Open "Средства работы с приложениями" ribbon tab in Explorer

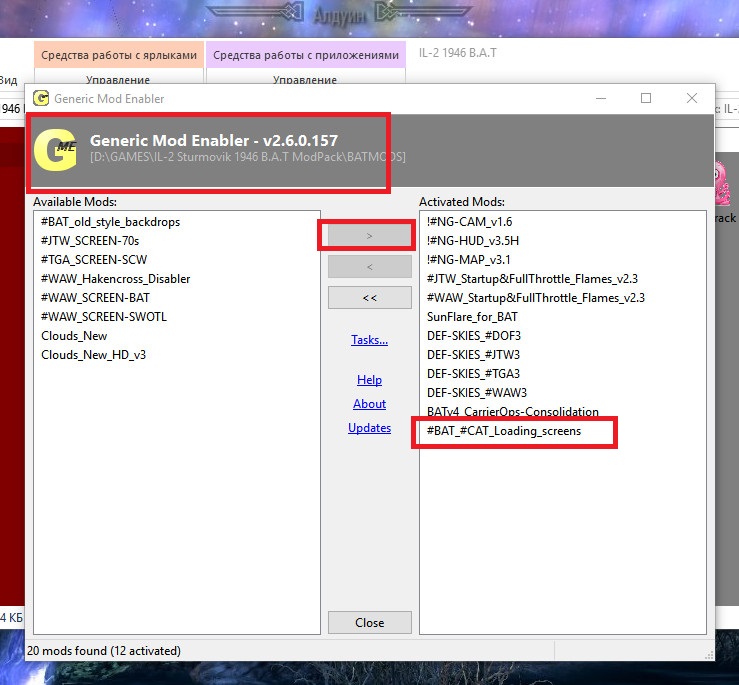pos(306,55)
